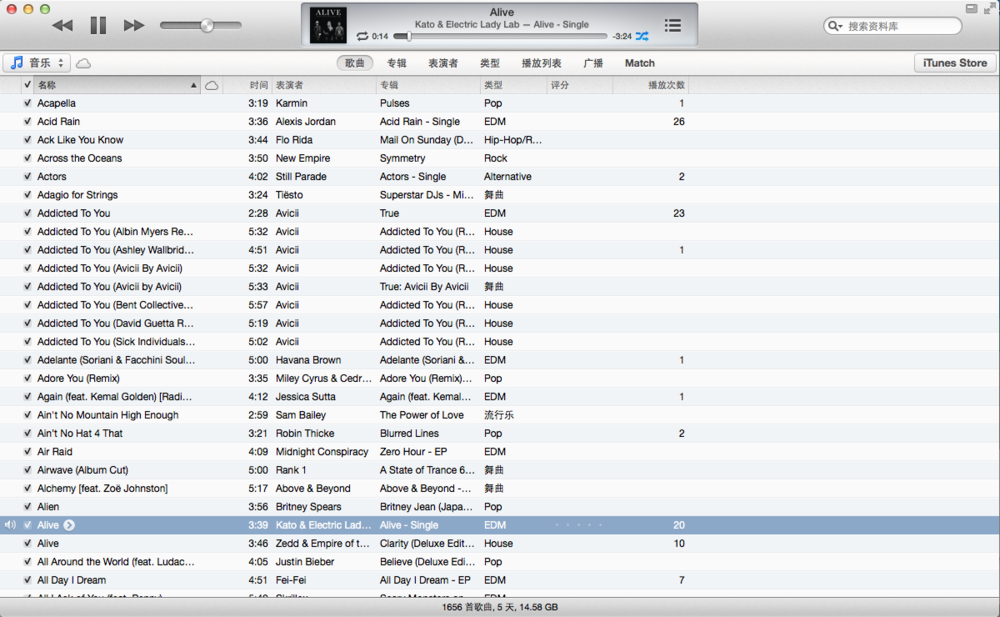Select the song Ain't No Hat 4 That

click(80, 433)
